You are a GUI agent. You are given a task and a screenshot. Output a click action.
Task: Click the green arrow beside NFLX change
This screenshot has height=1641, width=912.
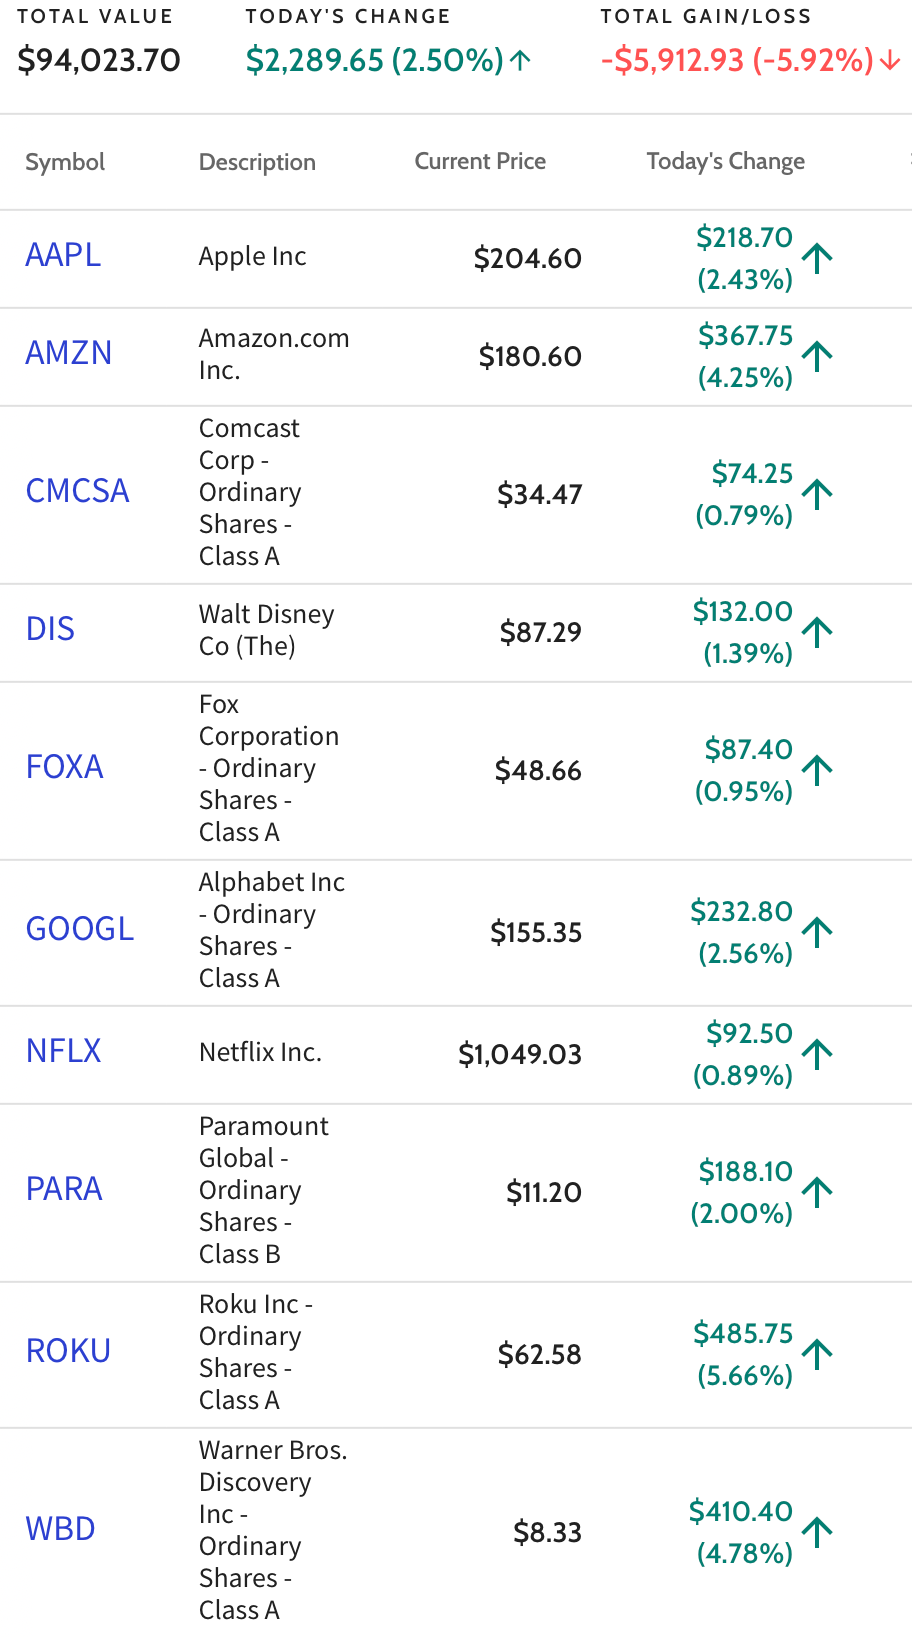pyautogui.click(x=818, y=1054)
